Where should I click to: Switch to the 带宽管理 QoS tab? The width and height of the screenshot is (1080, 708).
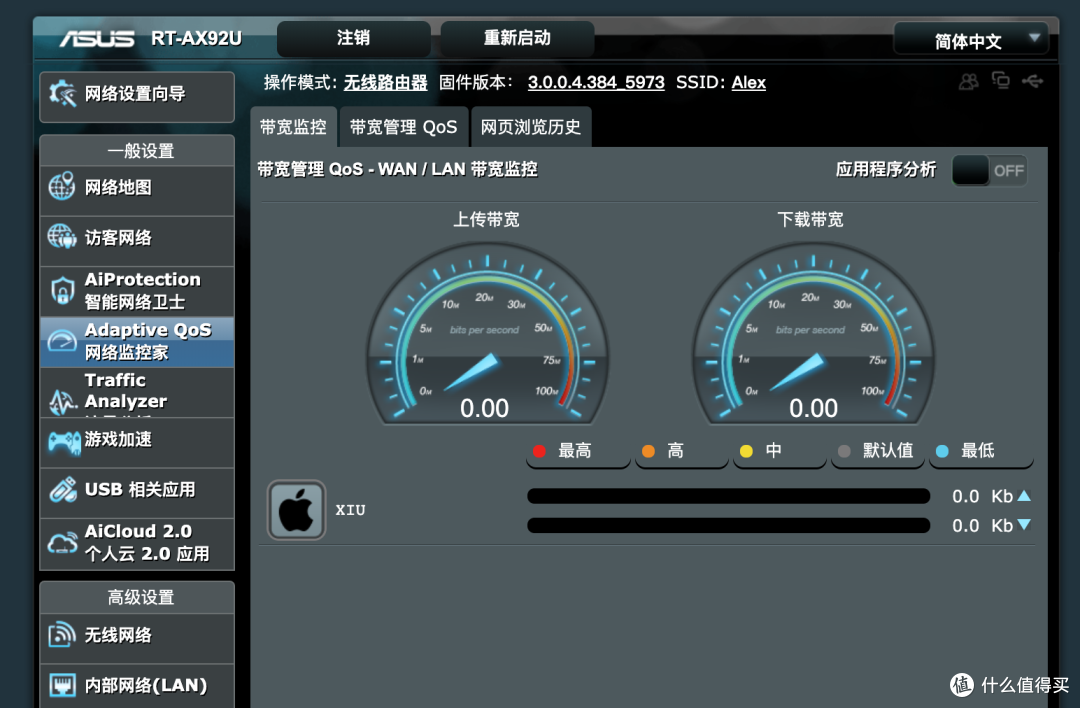click(x=404, y=127)
